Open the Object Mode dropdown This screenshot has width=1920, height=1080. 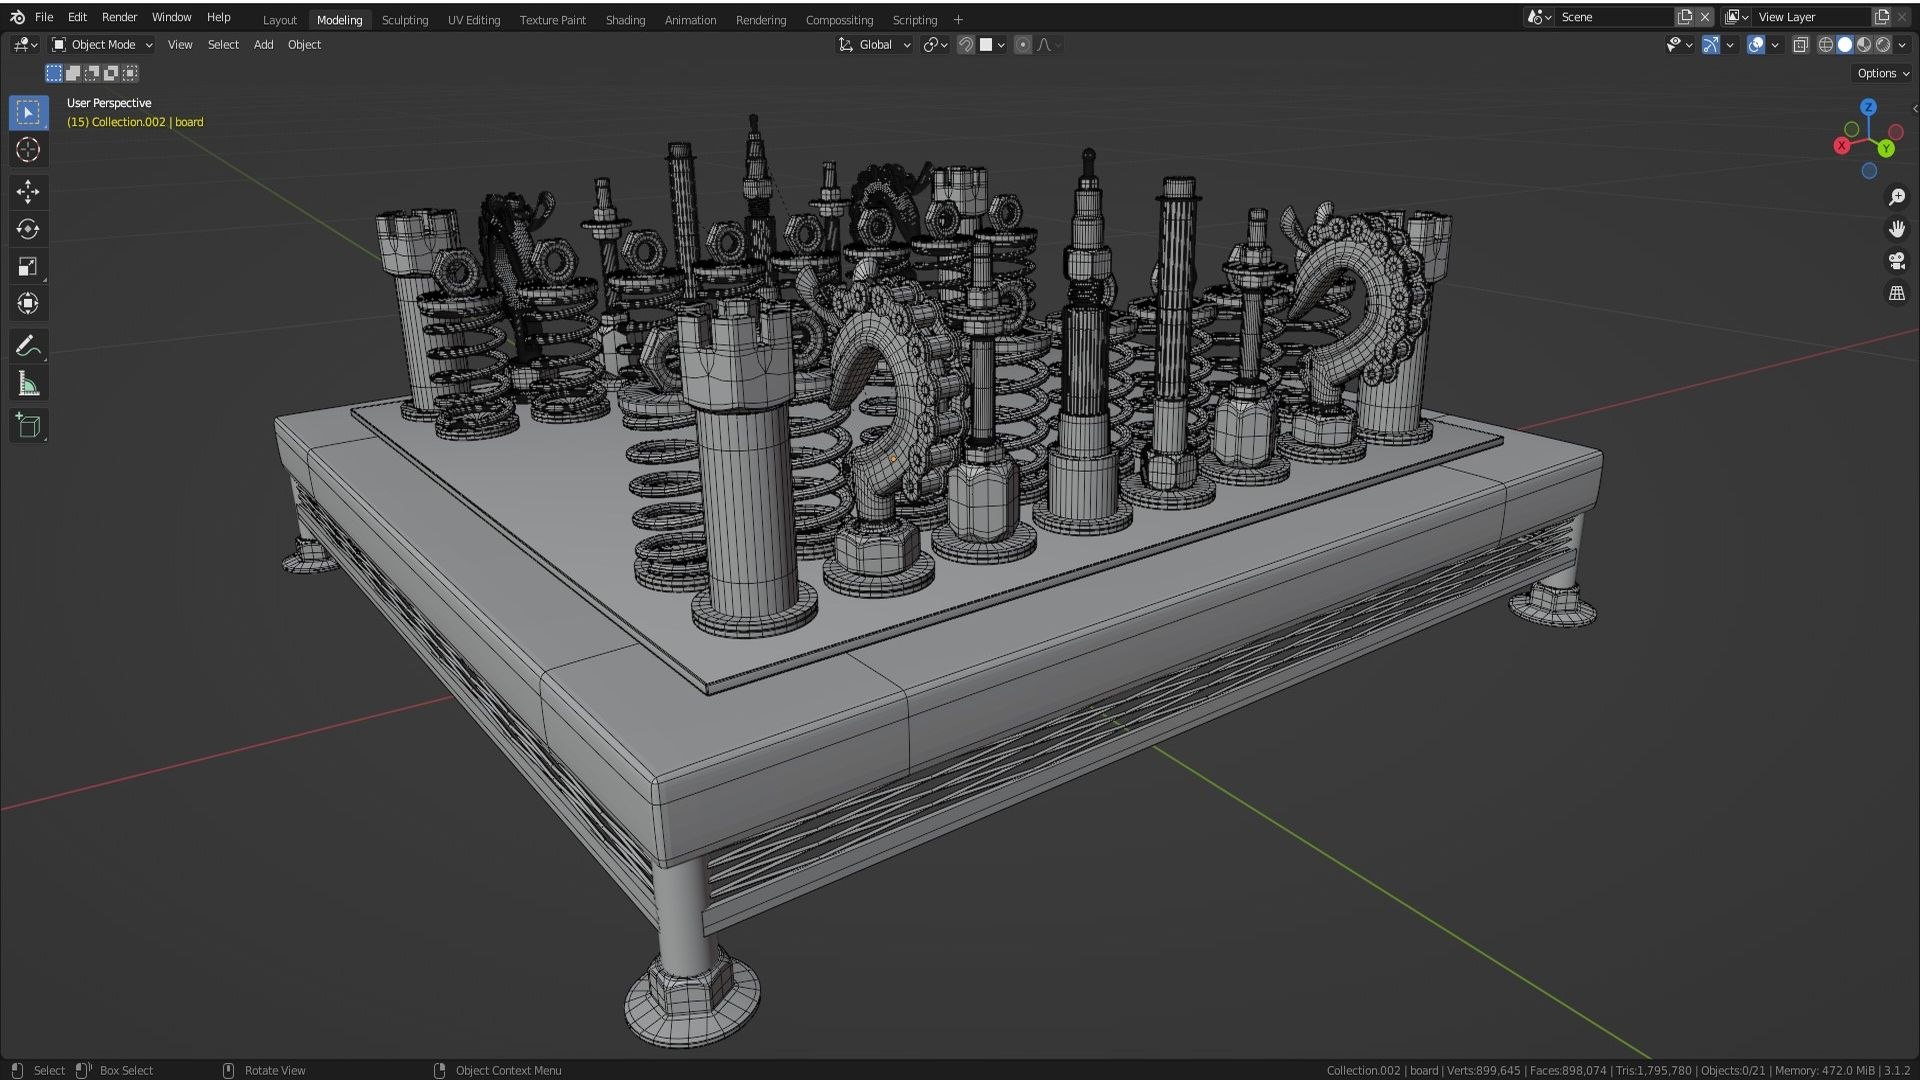[x=102, y=45]
